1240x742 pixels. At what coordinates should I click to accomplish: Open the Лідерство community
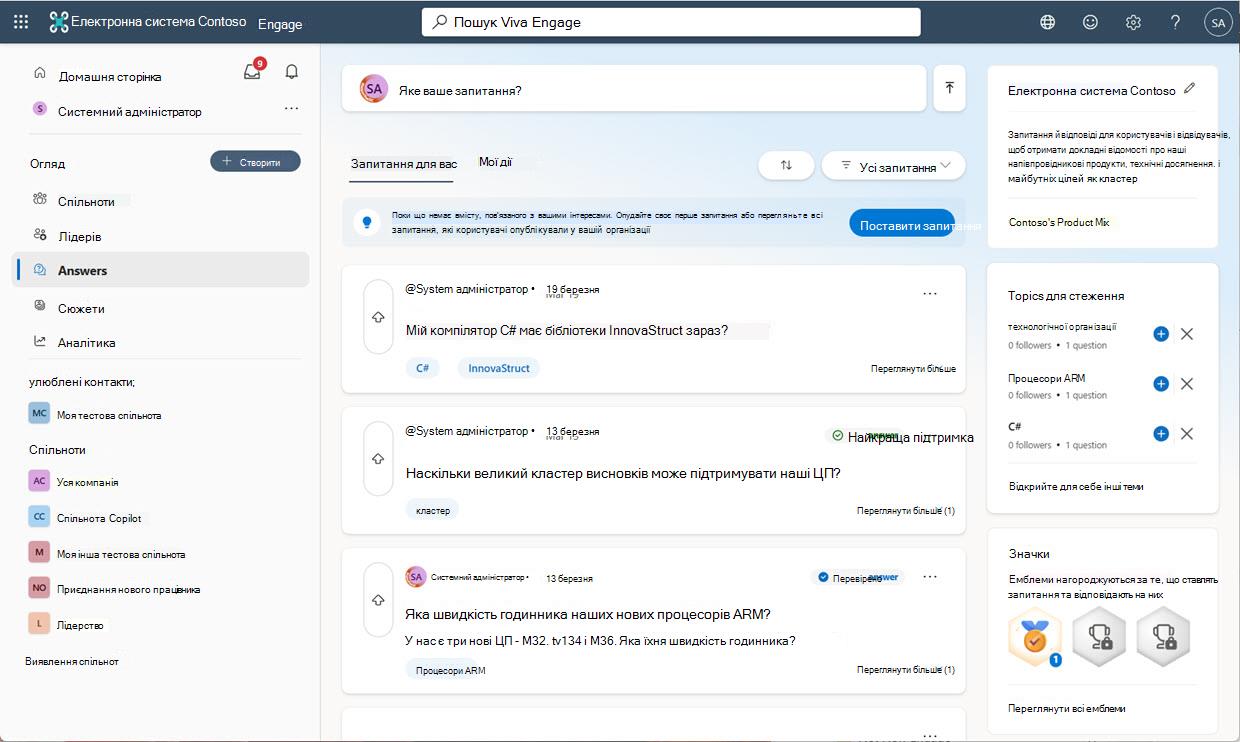pos(66,624)
